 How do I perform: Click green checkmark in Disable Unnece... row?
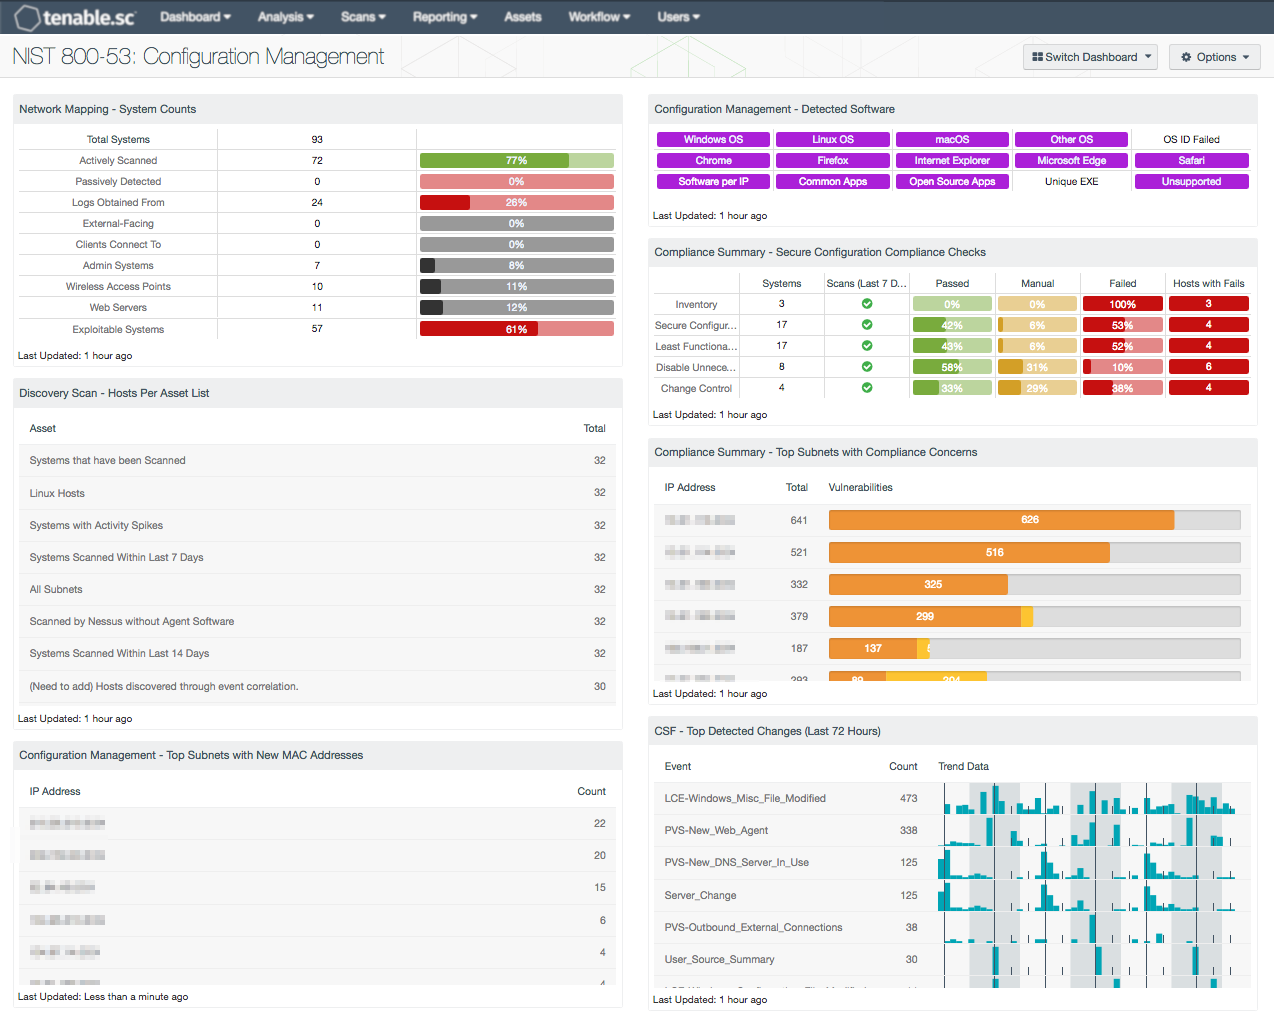click(867, 367)
